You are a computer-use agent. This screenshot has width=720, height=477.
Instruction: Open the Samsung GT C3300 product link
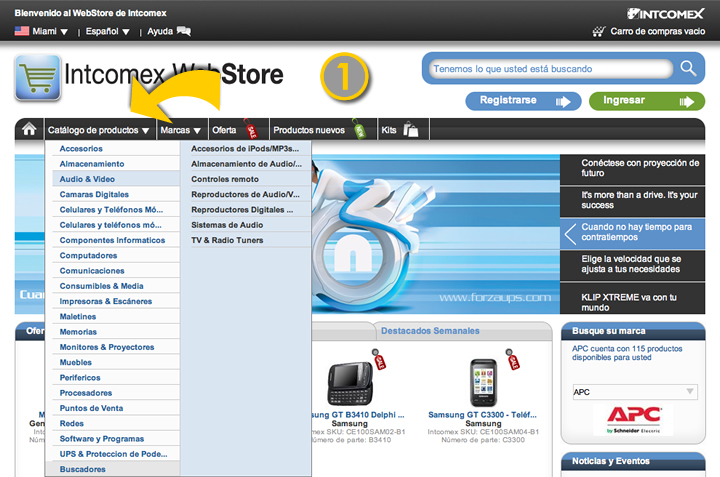482,415
